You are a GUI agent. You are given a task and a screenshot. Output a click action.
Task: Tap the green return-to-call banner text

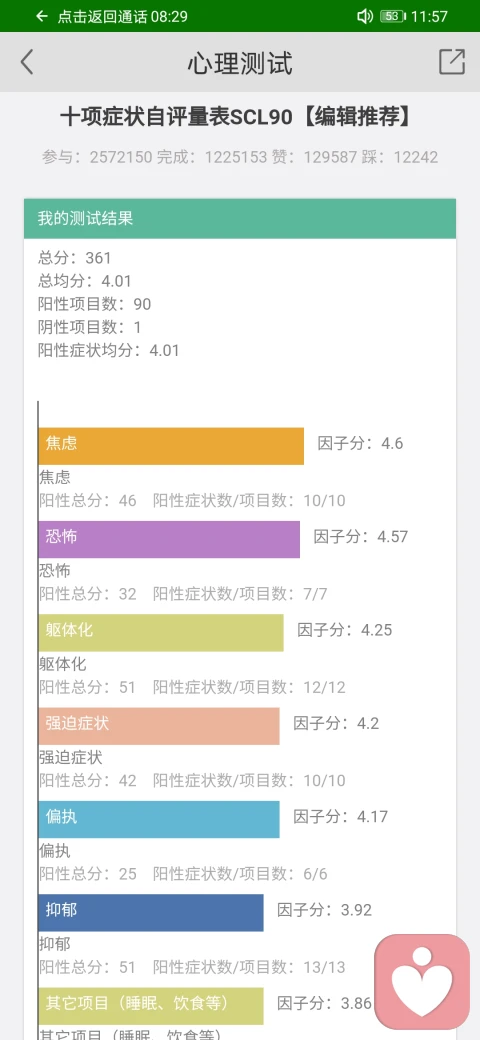[x=123, y=16]
